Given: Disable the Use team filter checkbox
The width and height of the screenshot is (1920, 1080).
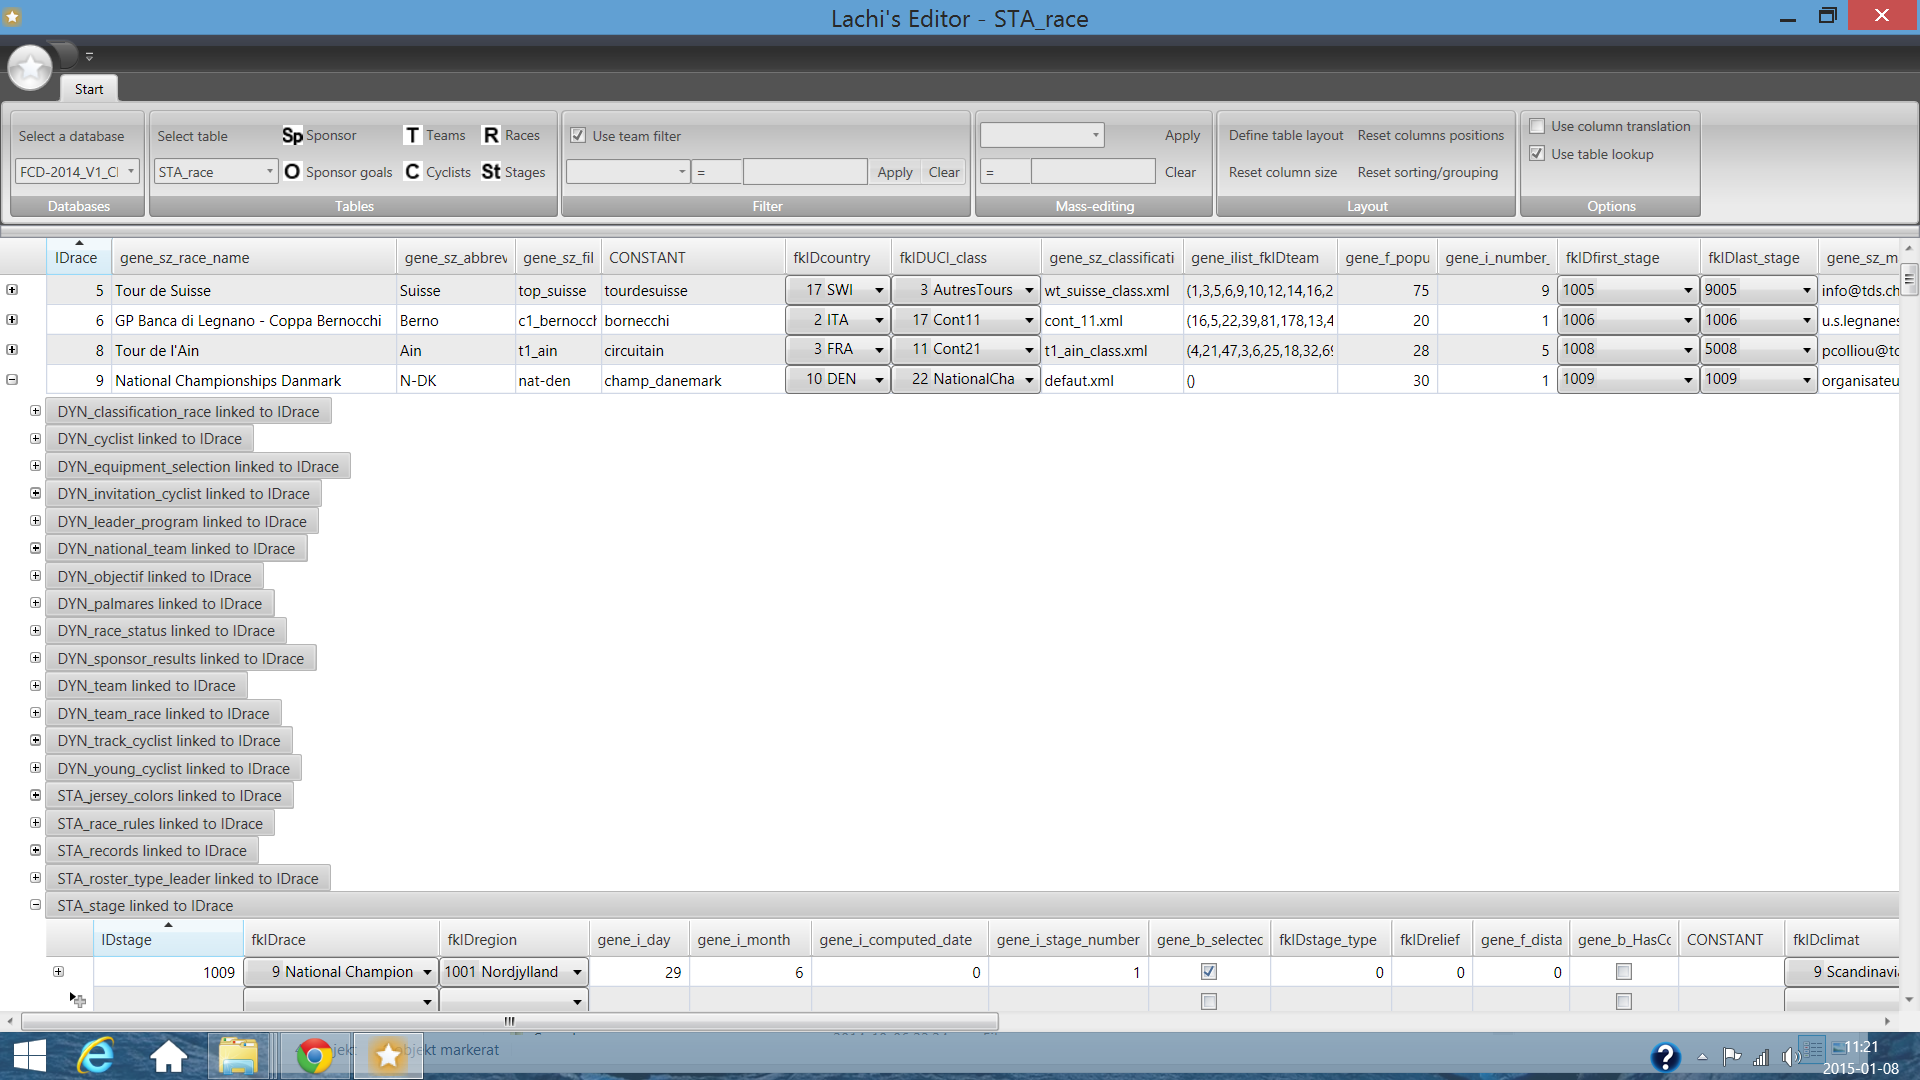Looking at the screenshot, I should pyautogui.click(x=578, y=136).
